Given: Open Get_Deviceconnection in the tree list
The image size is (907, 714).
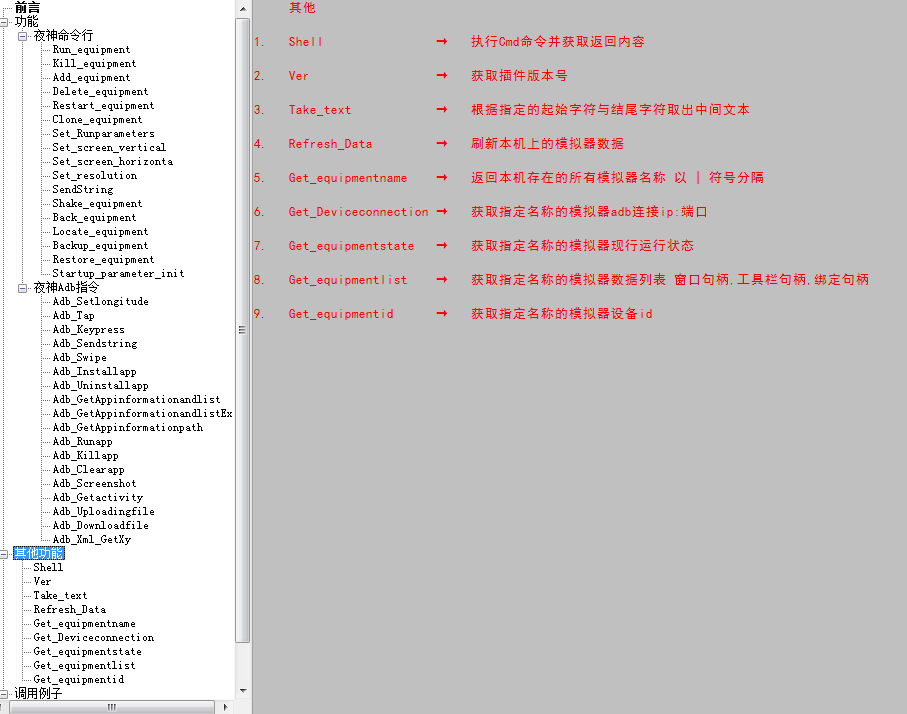Looking at the screenshot, I should tap(94, 638).
